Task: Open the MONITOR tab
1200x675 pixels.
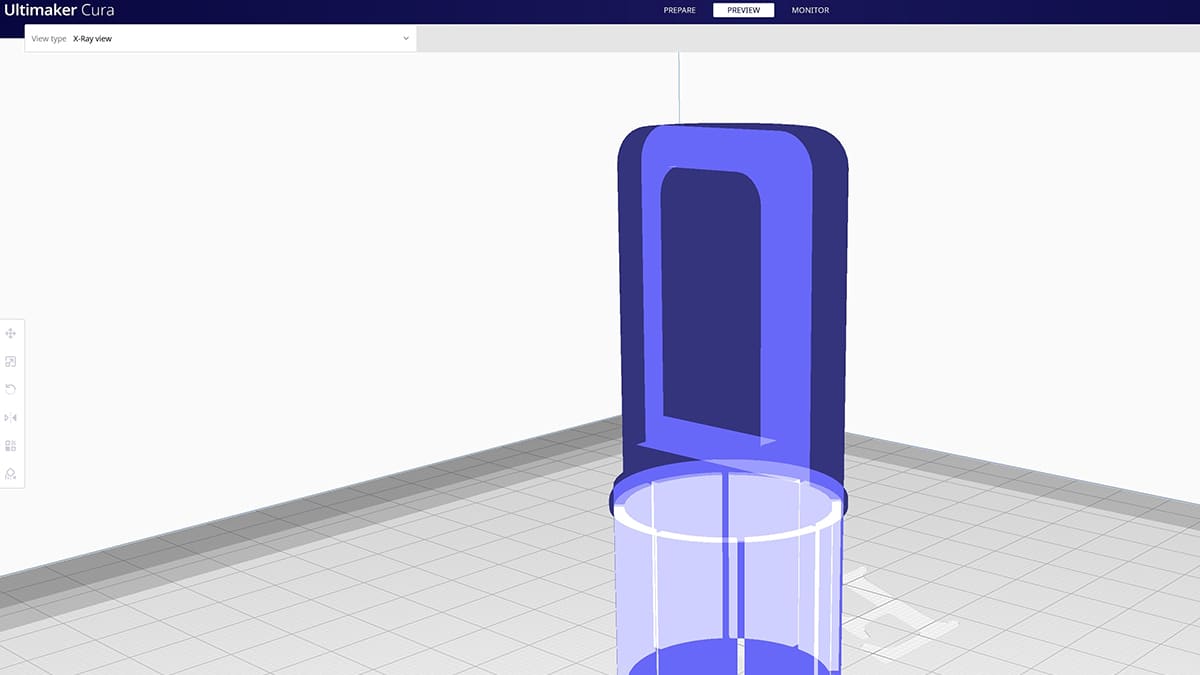Action: (x=809, y=10)
